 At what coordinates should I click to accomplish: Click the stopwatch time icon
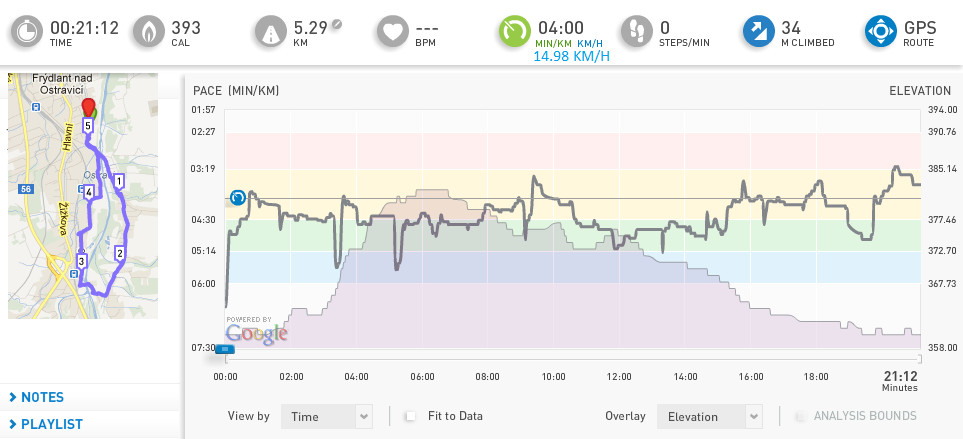tap(27, 31)
